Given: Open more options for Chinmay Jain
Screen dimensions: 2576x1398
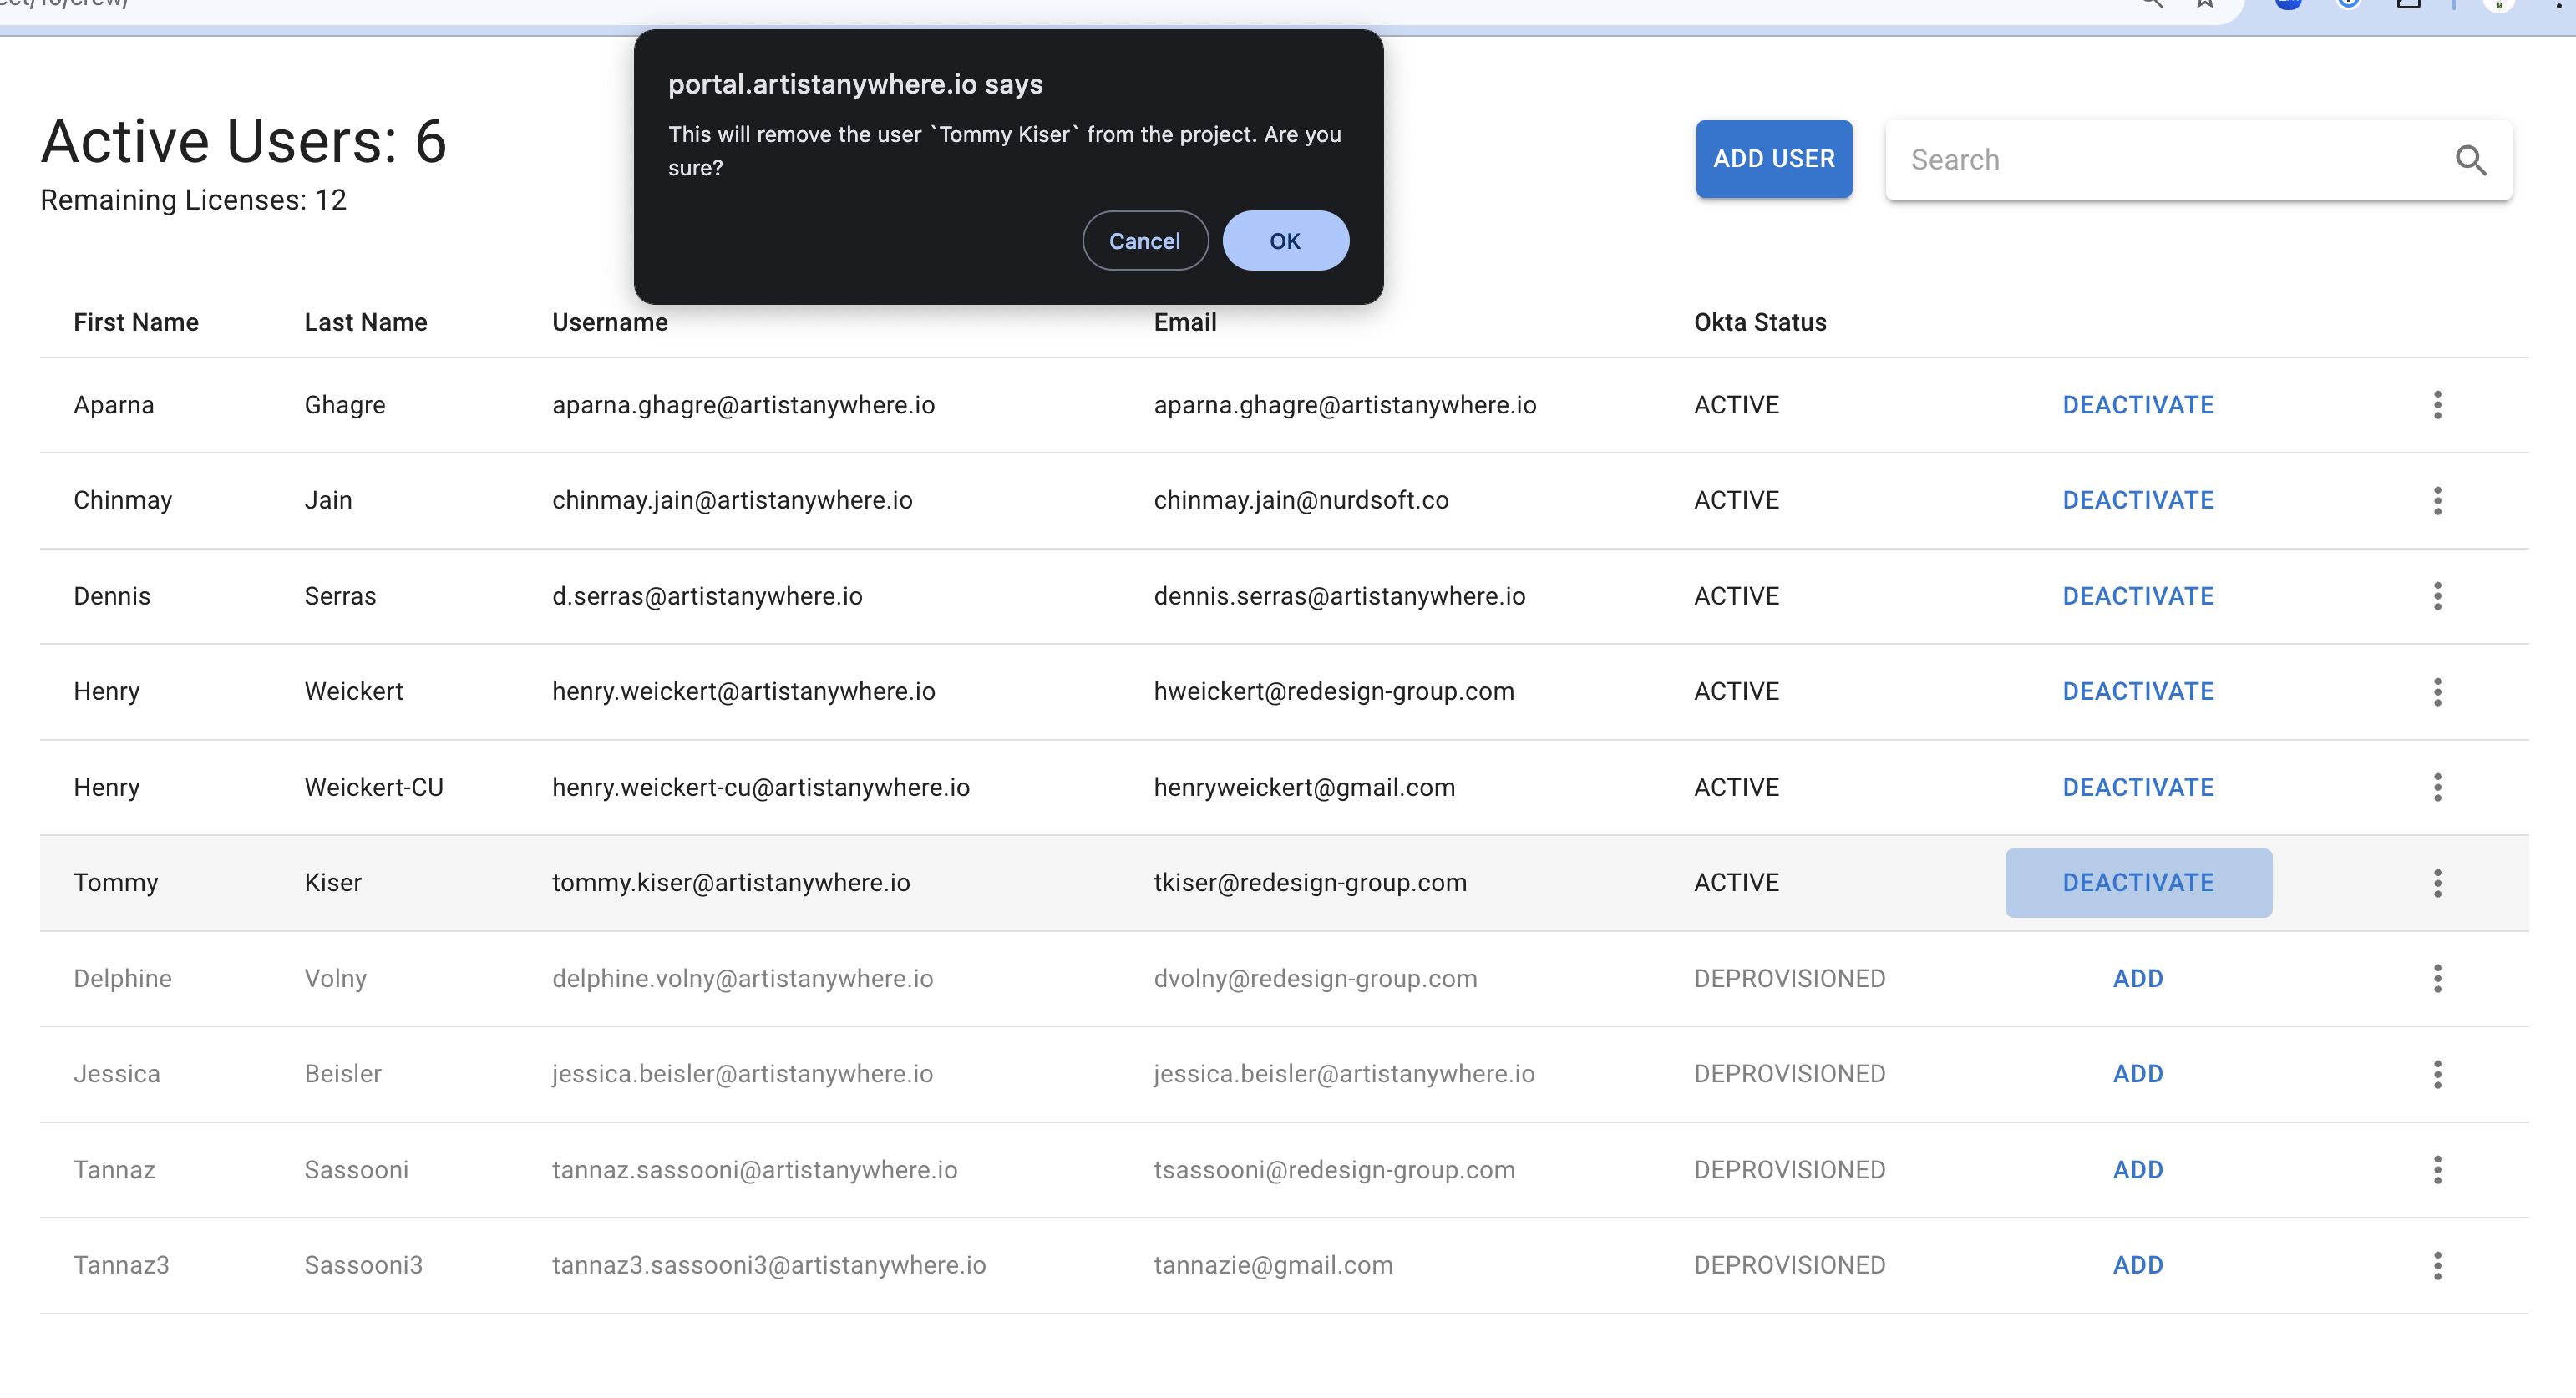Looking at the screenshot, I should 2437,500.
